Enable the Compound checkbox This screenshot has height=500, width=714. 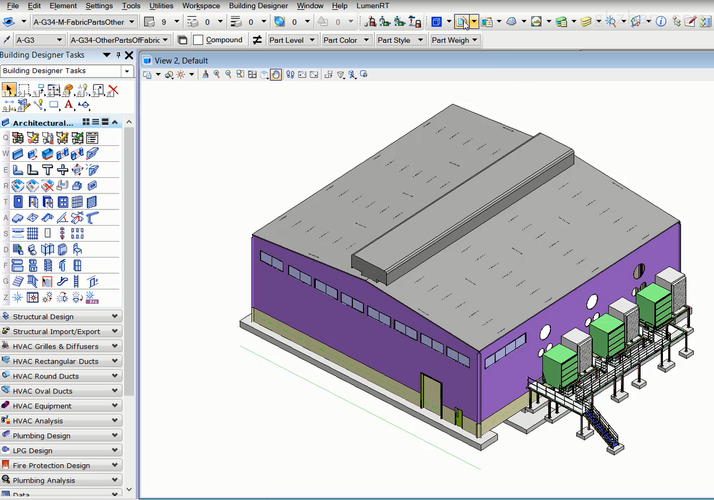point(198,40)
